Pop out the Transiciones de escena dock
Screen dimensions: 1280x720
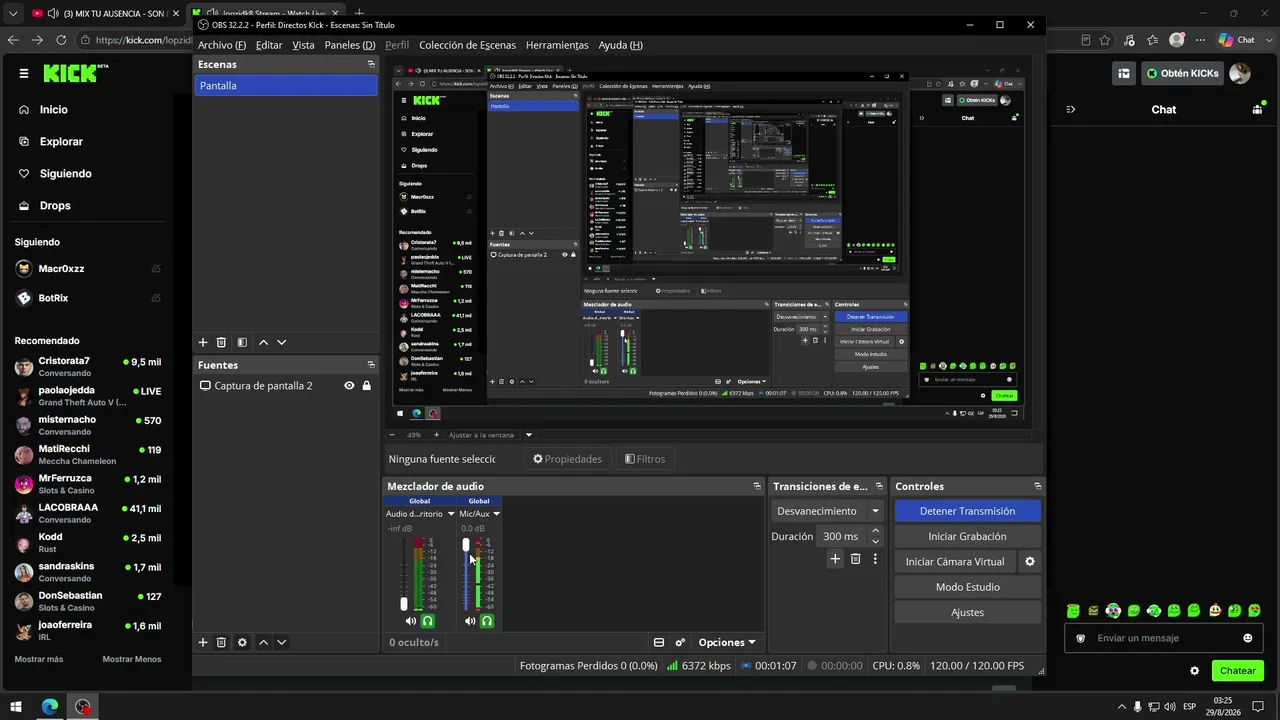click(x=879, y=486)
